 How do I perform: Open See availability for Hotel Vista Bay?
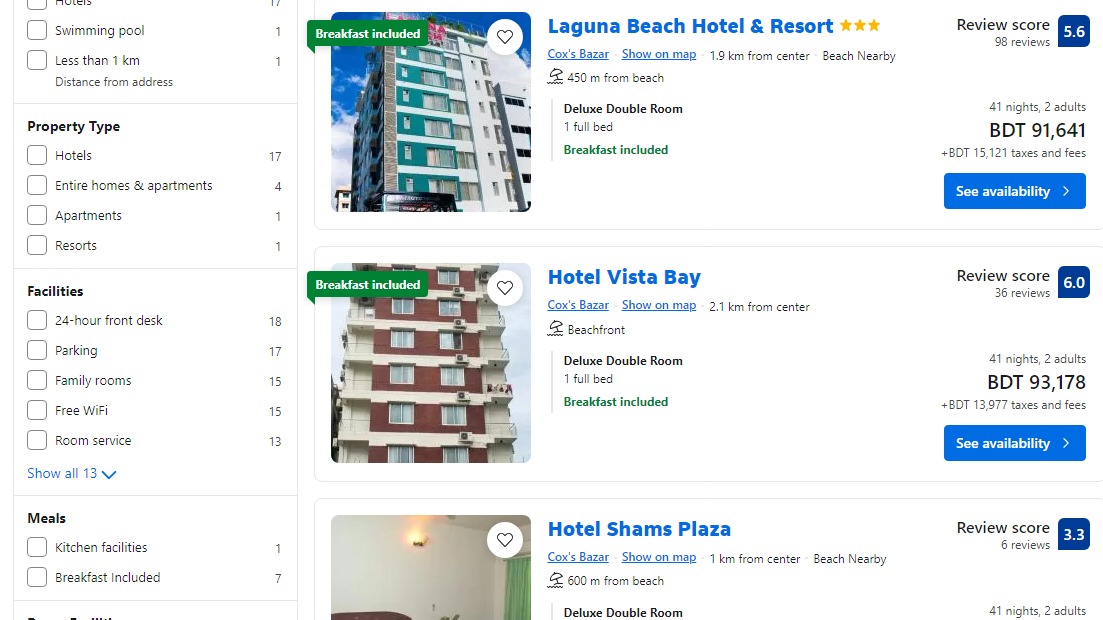[1014, 443]
